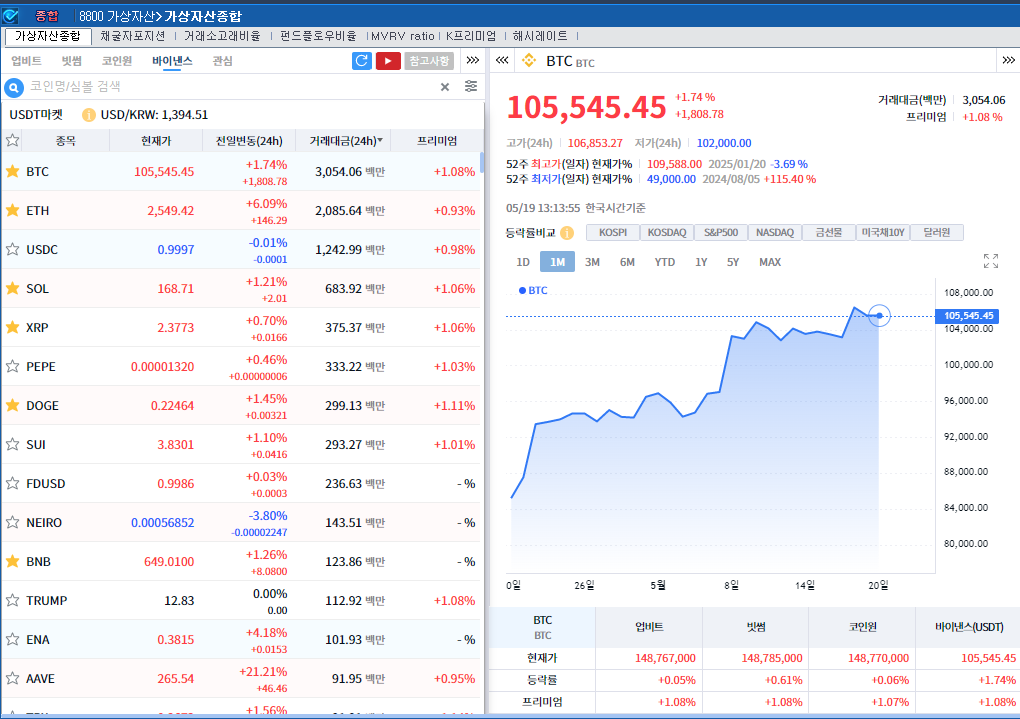Compare BTC against NASDAQ
This screenshot has width=1020, height=719.
pyautogui.click(x=774, y=232)
